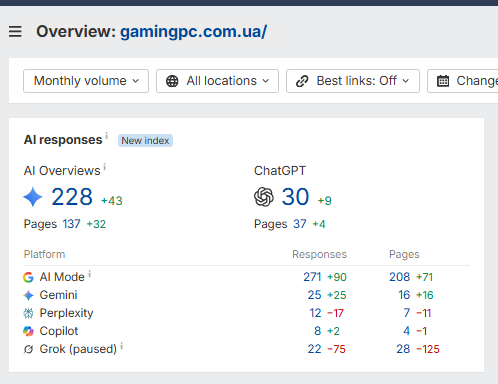Click the chain link icon in Best links

302,81
